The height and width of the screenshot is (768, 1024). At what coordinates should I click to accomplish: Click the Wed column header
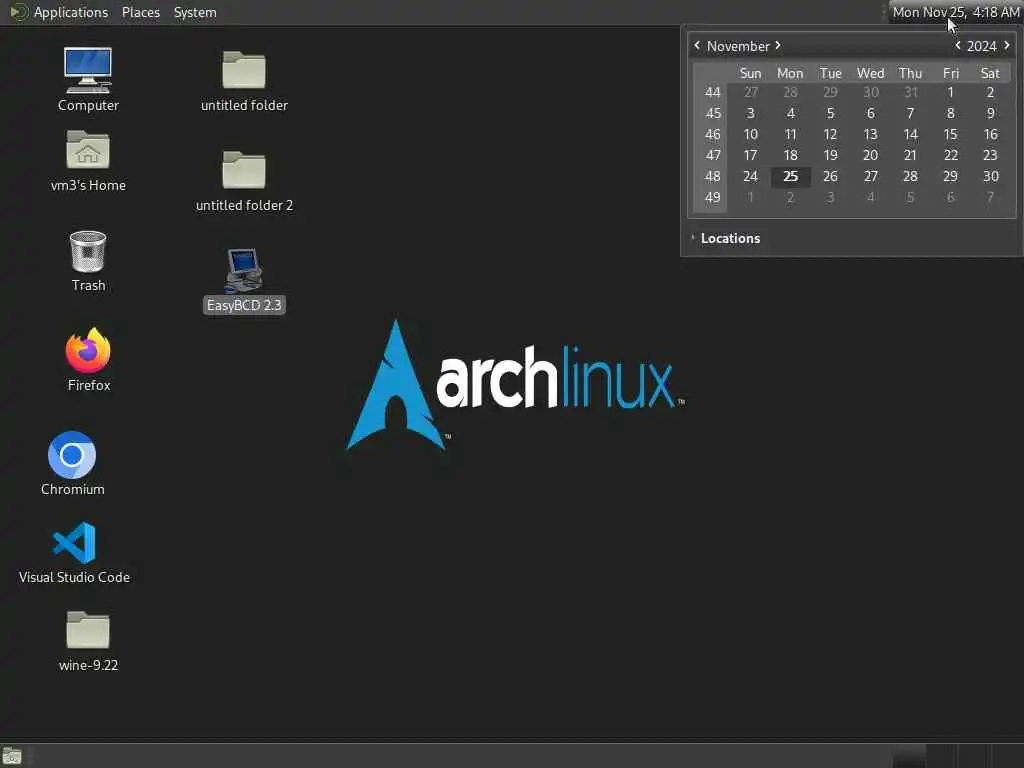click(x=870, y=73)
